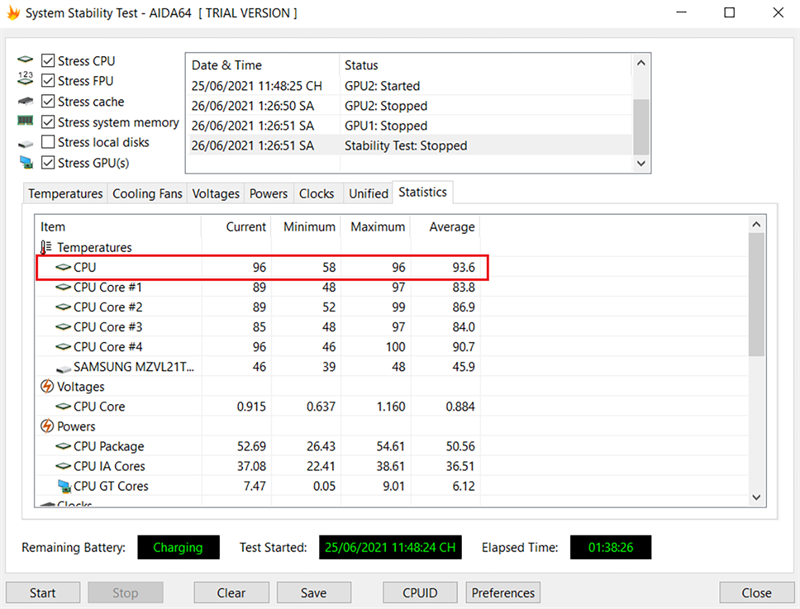Click the Average column header
Screen dimensions: 800x609
click(445, 227)
